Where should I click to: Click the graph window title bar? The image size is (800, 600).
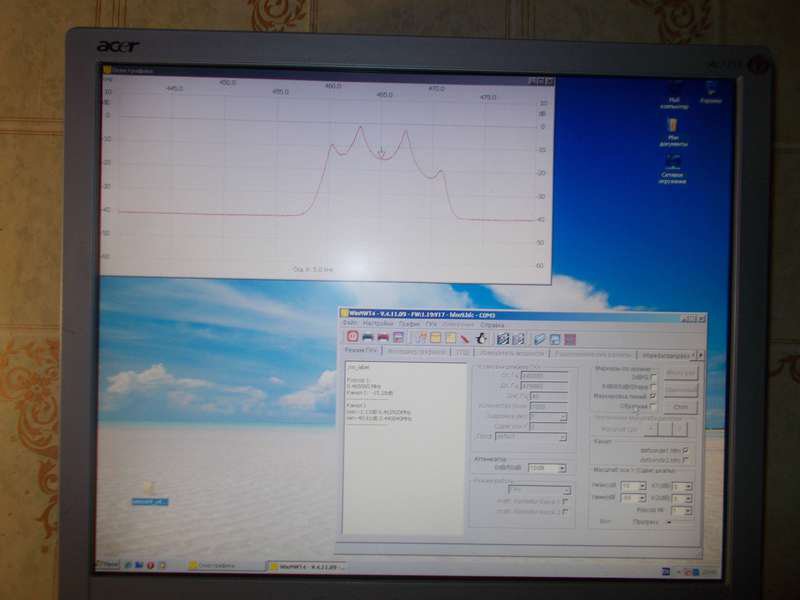[x=327, y=73]
